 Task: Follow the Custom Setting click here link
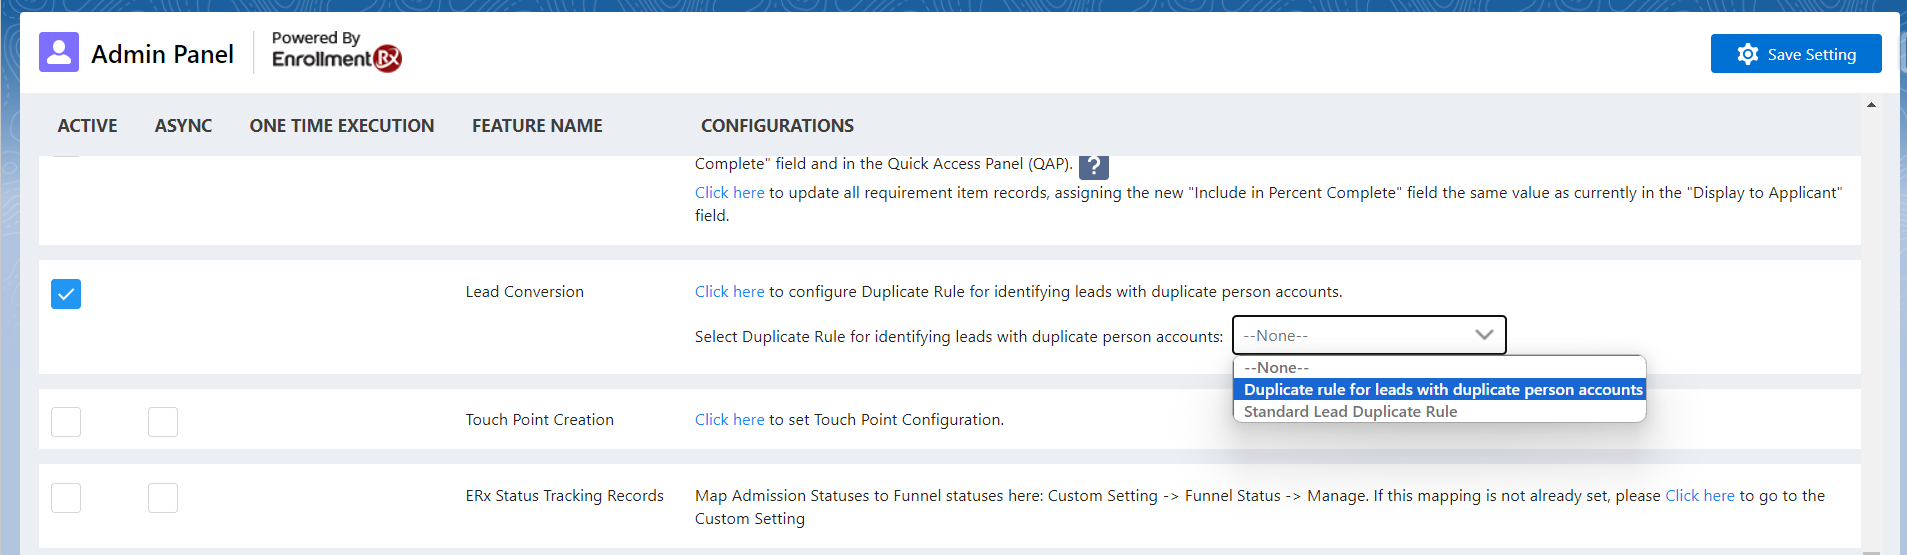1699,496
